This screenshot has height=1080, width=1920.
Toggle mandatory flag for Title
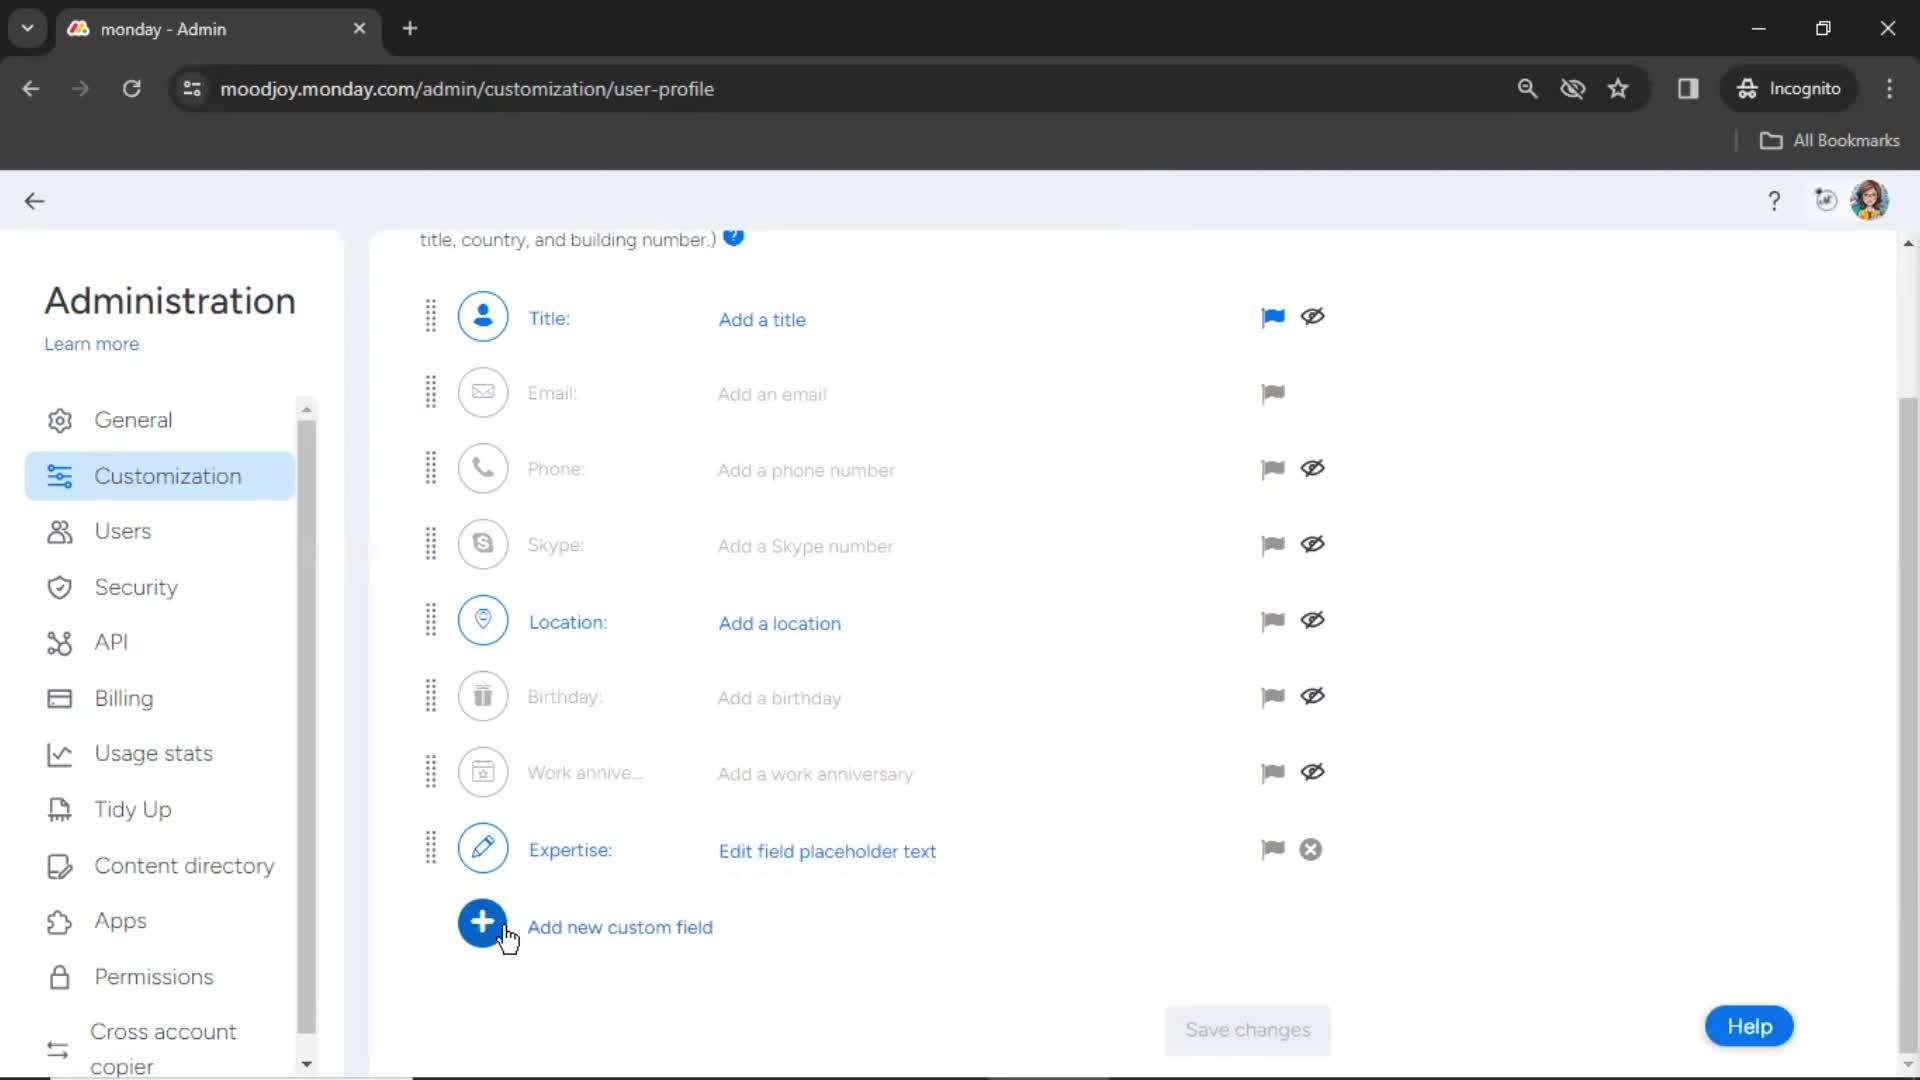(1272, 317)
